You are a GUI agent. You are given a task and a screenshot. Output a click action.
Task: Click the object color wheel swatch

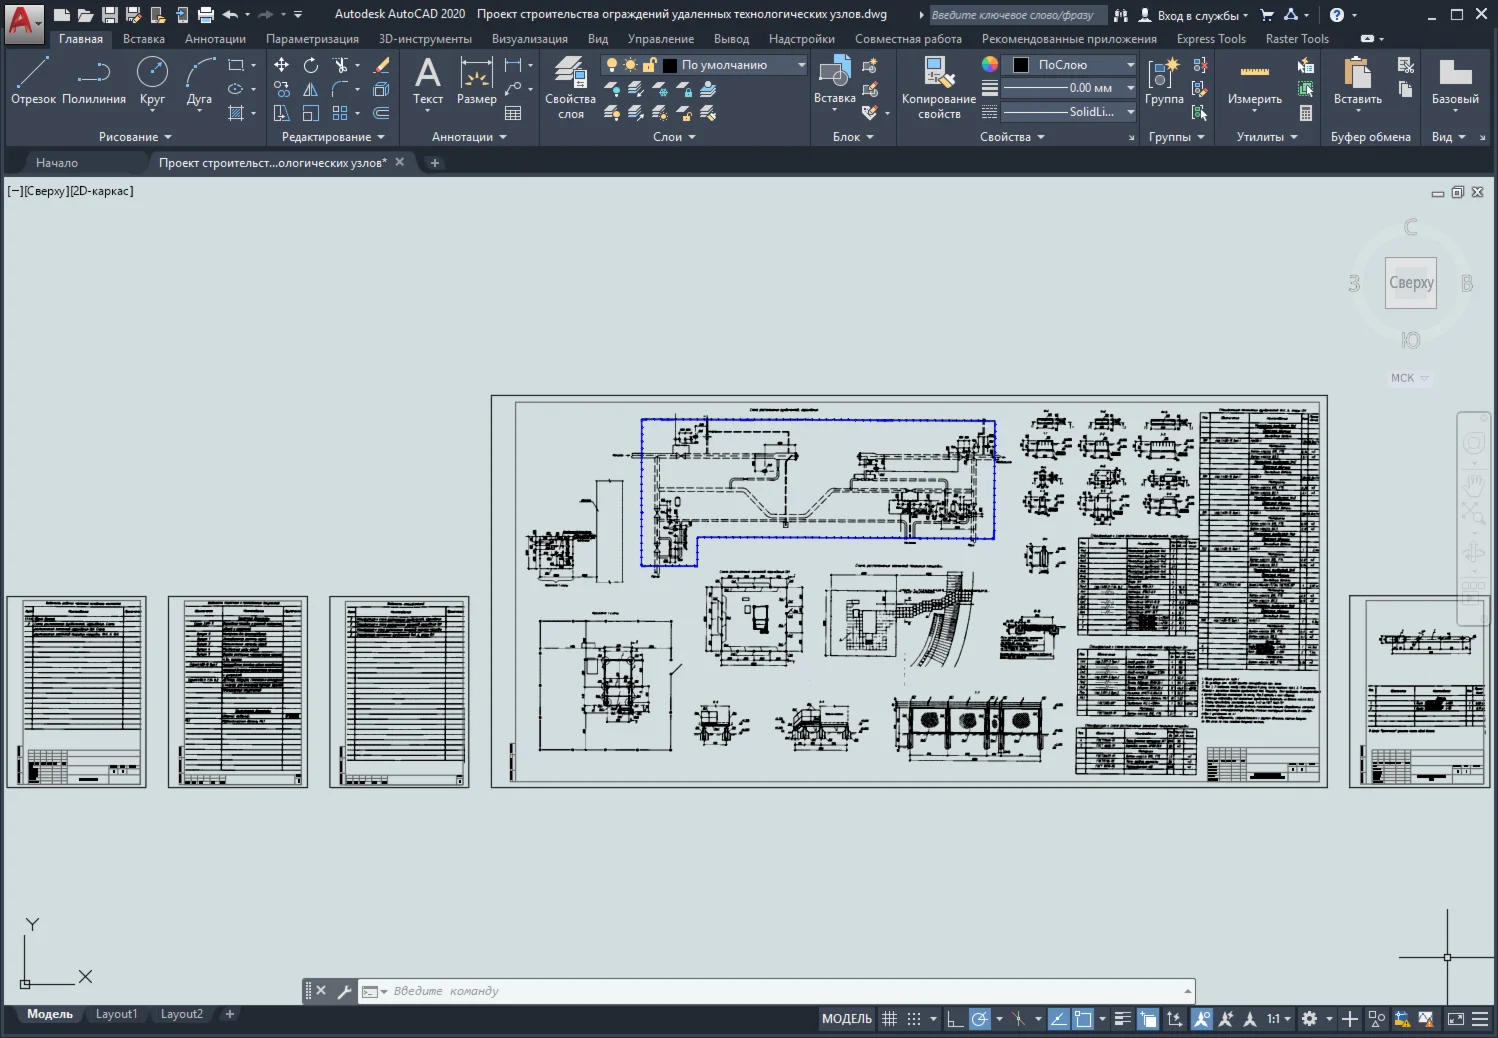990,64
